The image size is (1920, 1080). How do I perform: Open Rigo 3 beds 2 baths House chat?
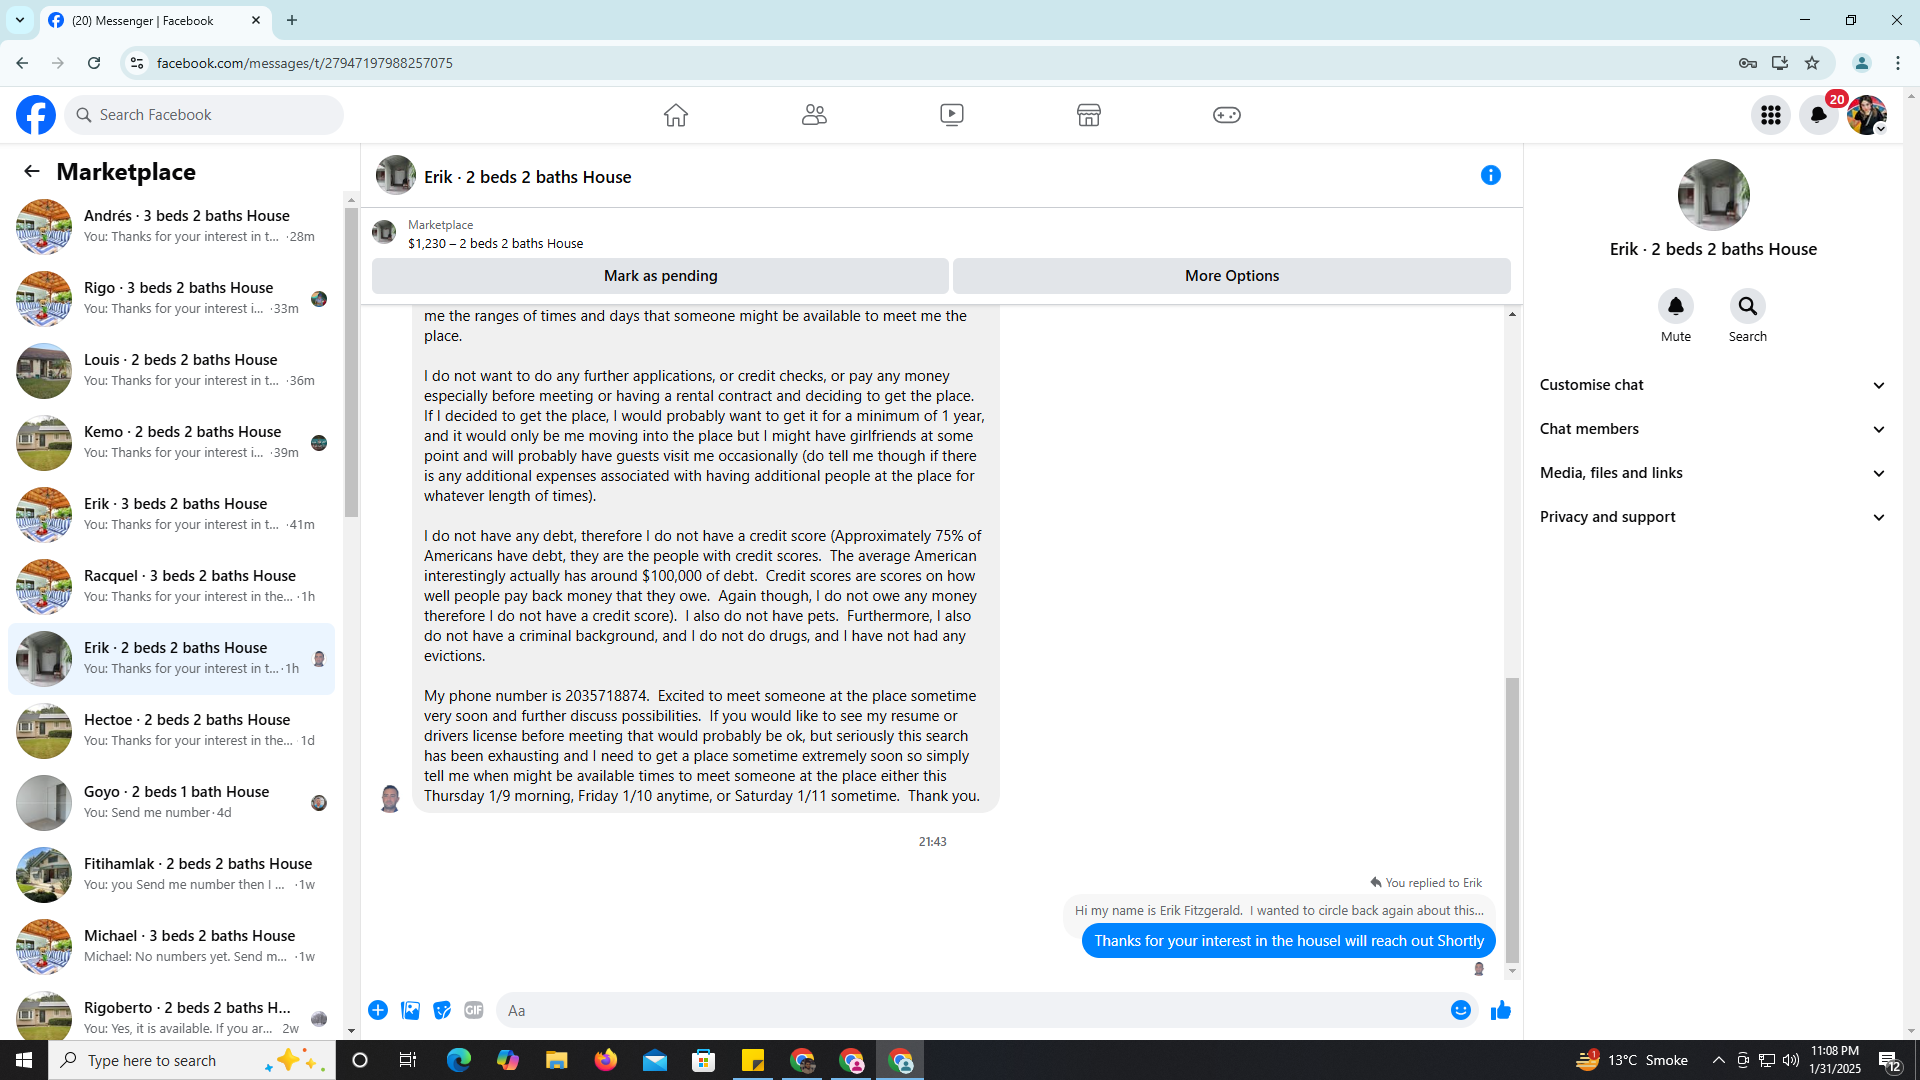[171, 298]
